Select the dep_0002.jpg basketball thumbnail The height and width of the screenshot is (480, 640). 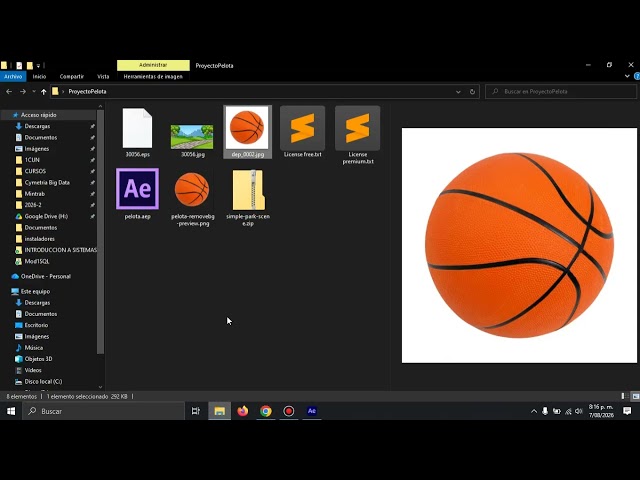point(247,128)
